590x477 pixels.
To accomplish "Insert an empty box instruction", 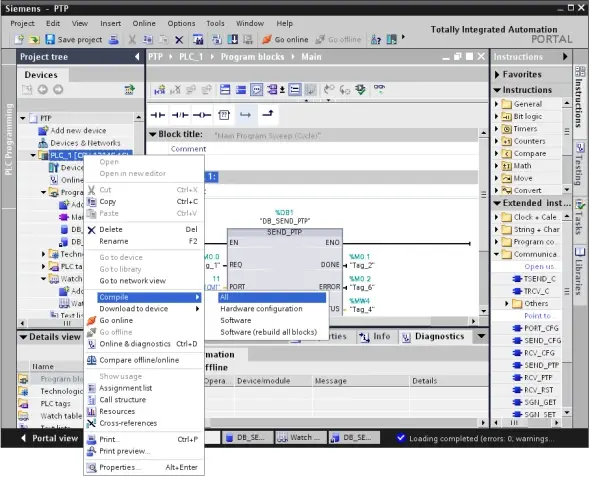I will (224, 115).
